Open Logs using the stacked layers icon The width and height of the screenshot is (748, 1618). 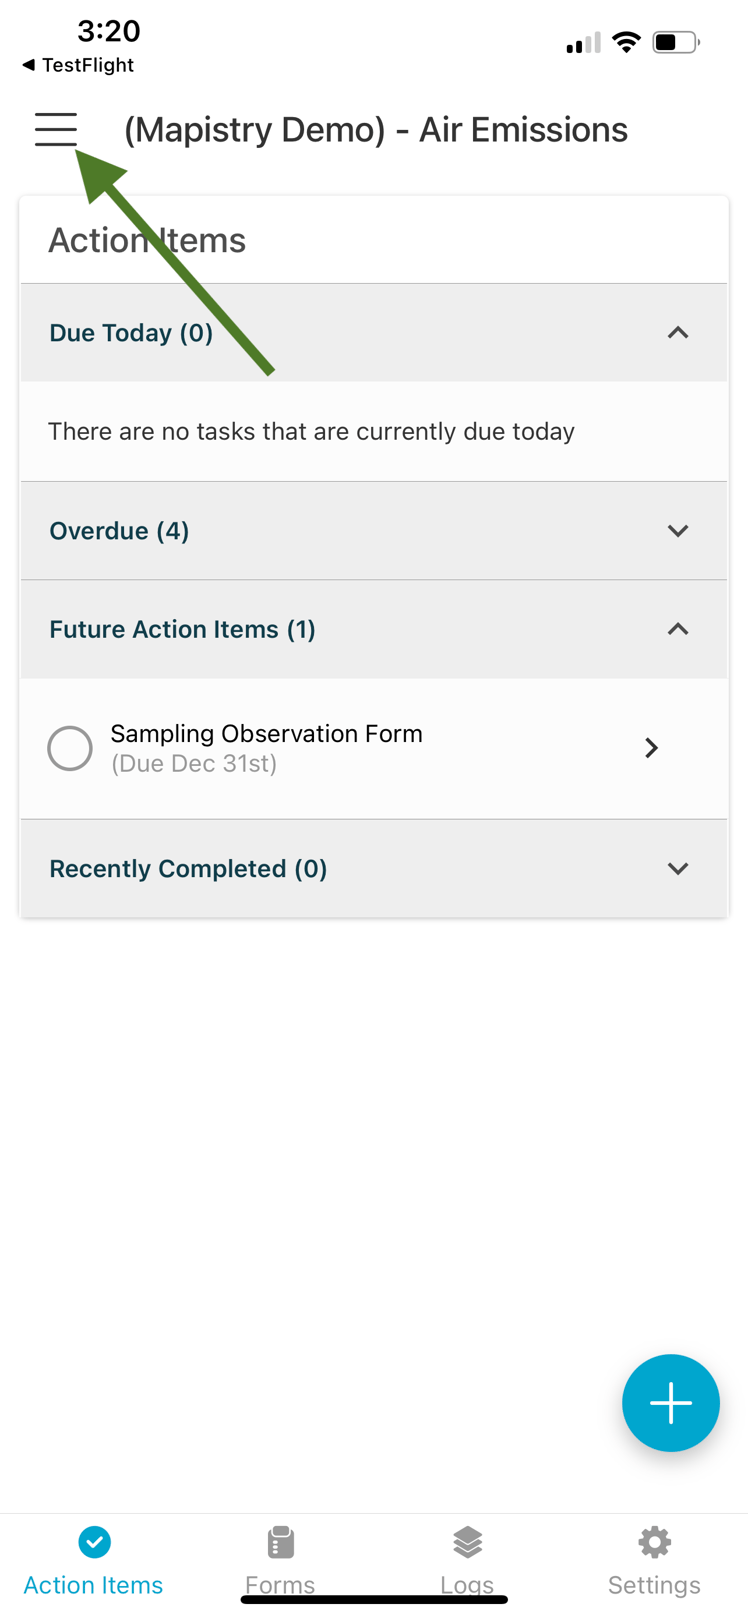click(466, 1541)
